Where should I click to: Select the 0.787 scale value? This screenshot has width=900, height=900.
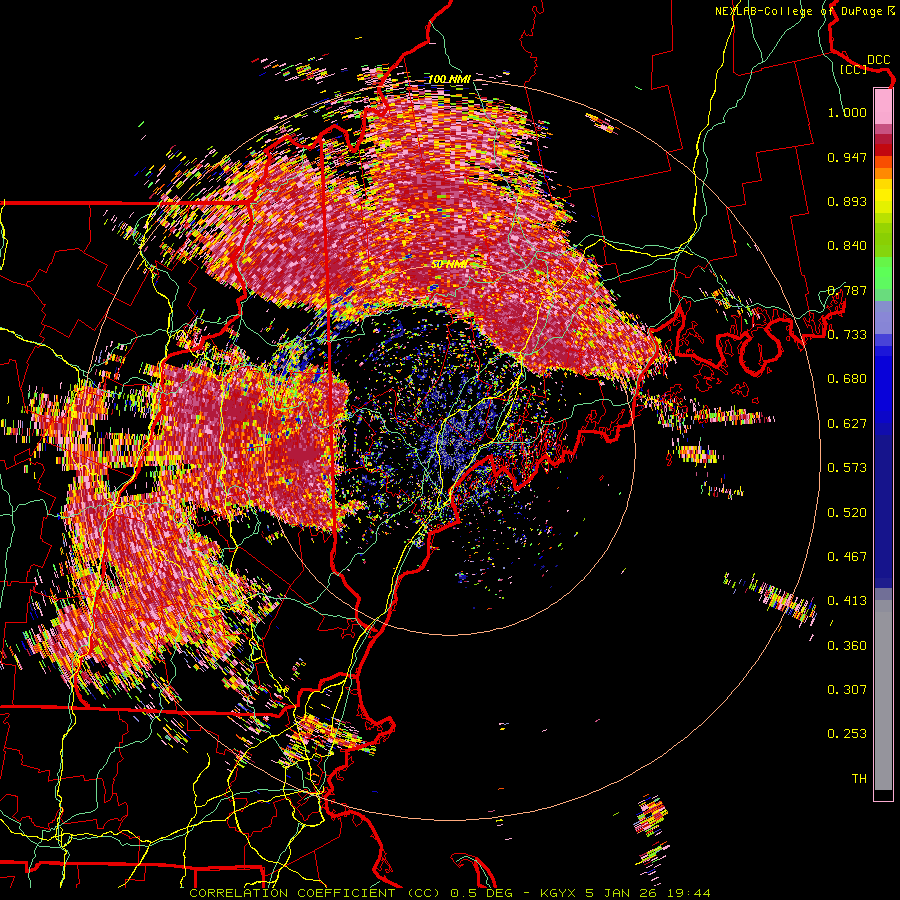(847, 290)
